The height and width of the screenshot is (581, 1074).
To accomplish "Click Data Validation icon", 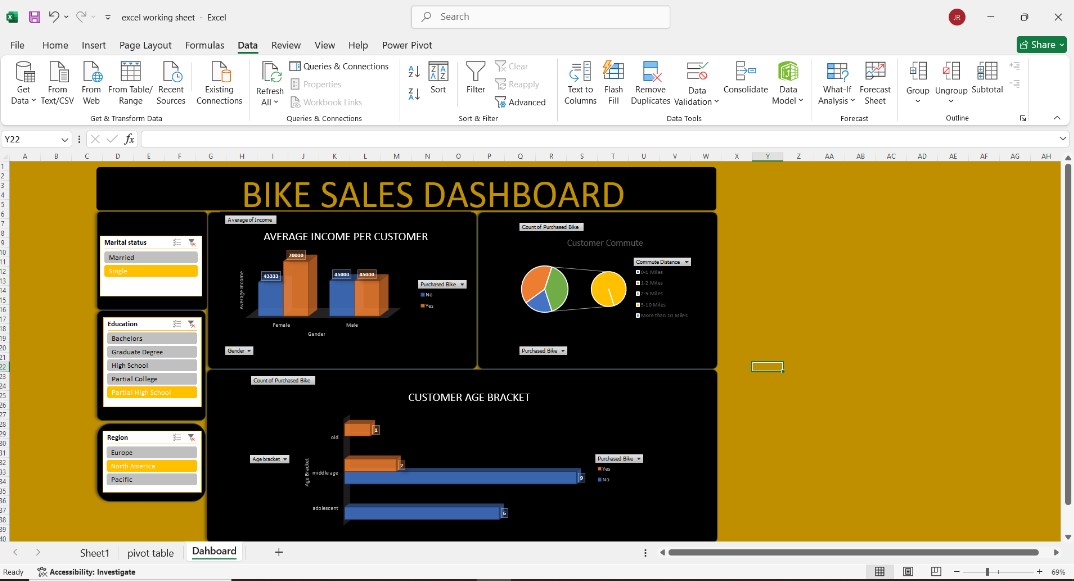I will (697, 72).
